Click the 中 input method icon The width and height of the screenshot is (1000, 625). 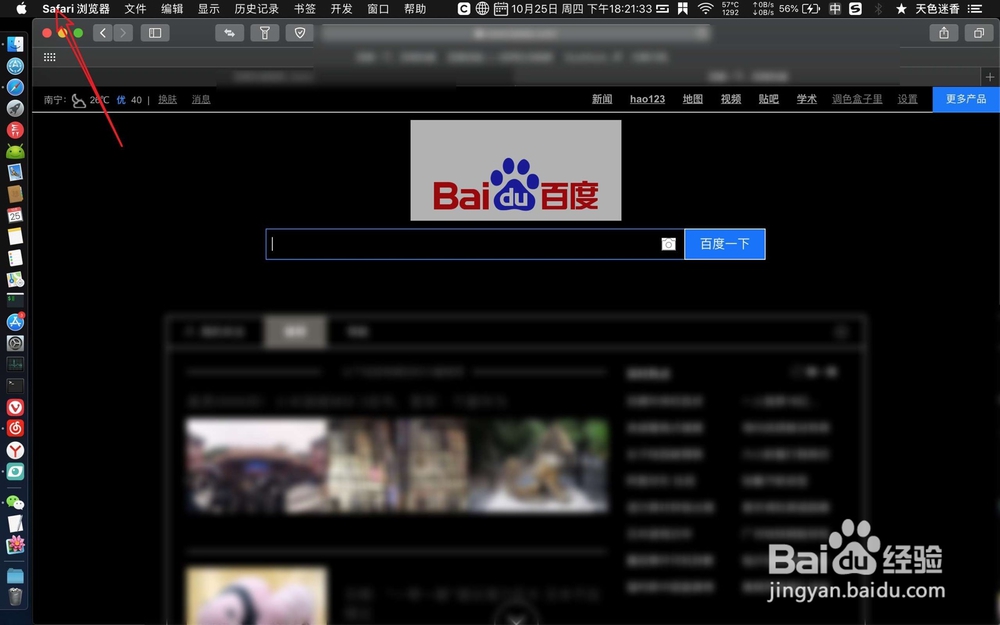(x=835, y=9)
